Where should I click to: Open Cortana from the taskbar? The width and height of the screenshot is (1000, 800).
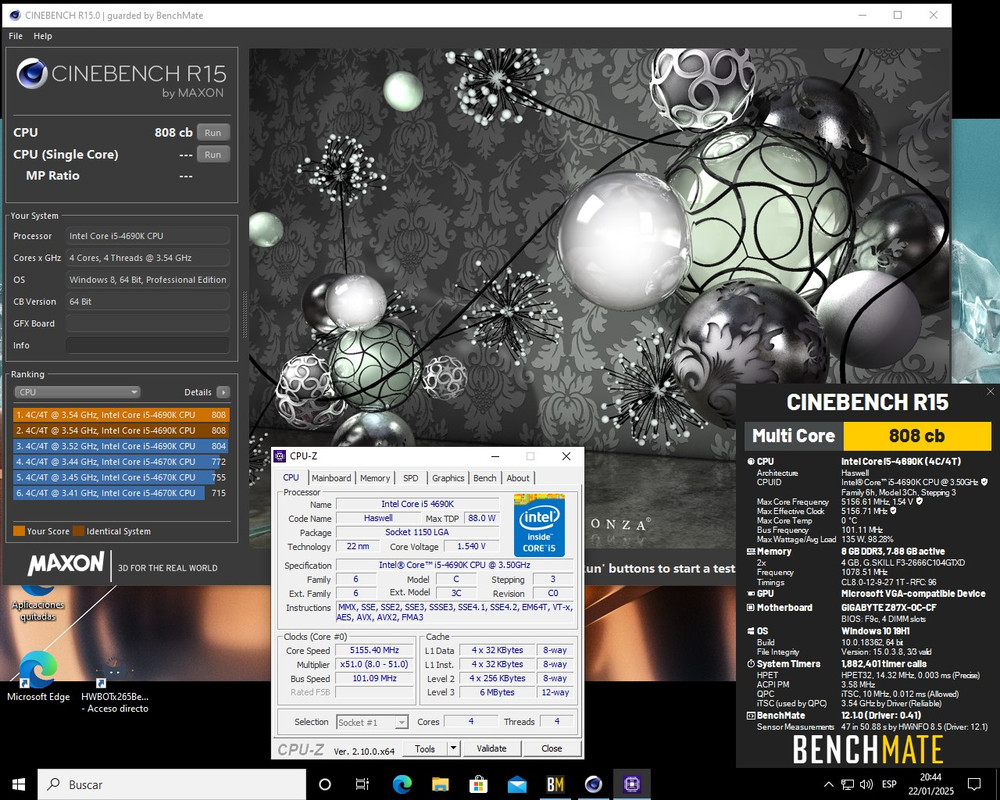325,784
